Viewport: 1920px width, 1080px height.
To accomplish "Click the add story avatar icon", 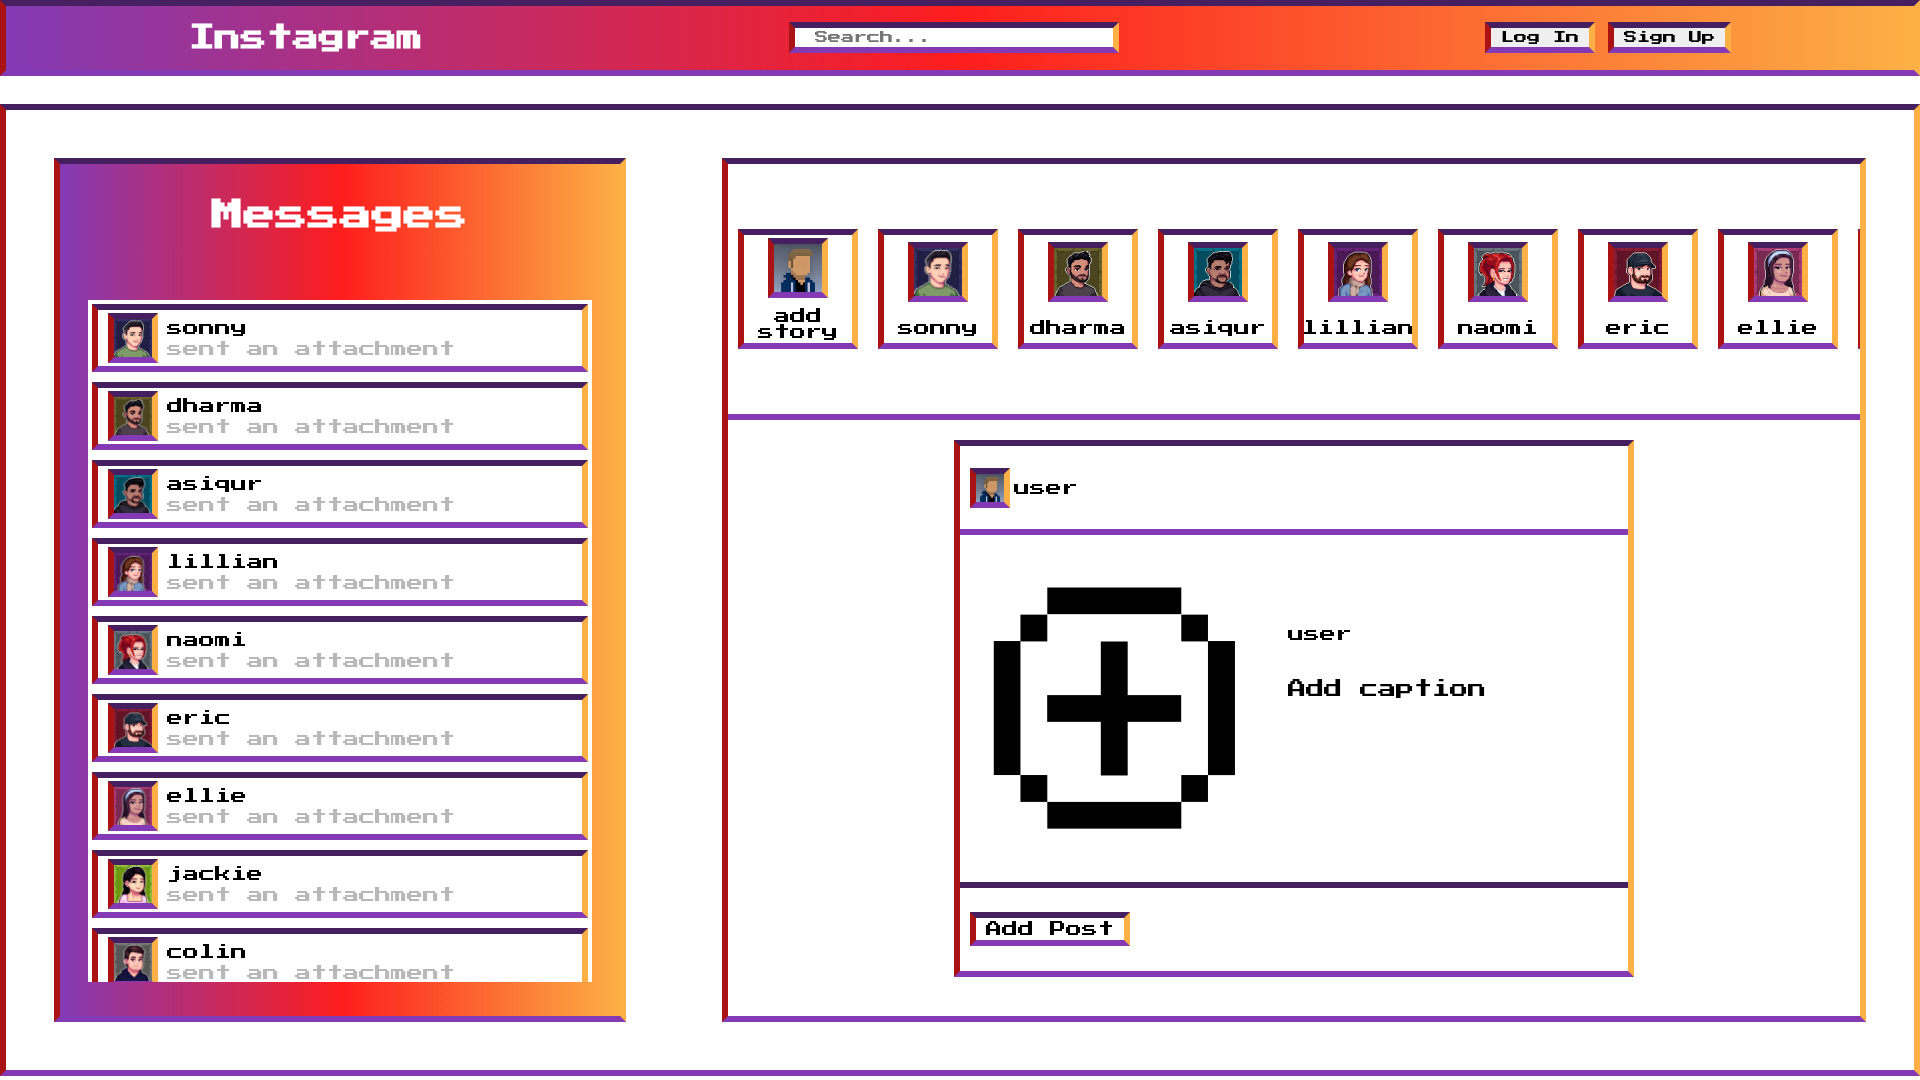I will pos(798,268).
